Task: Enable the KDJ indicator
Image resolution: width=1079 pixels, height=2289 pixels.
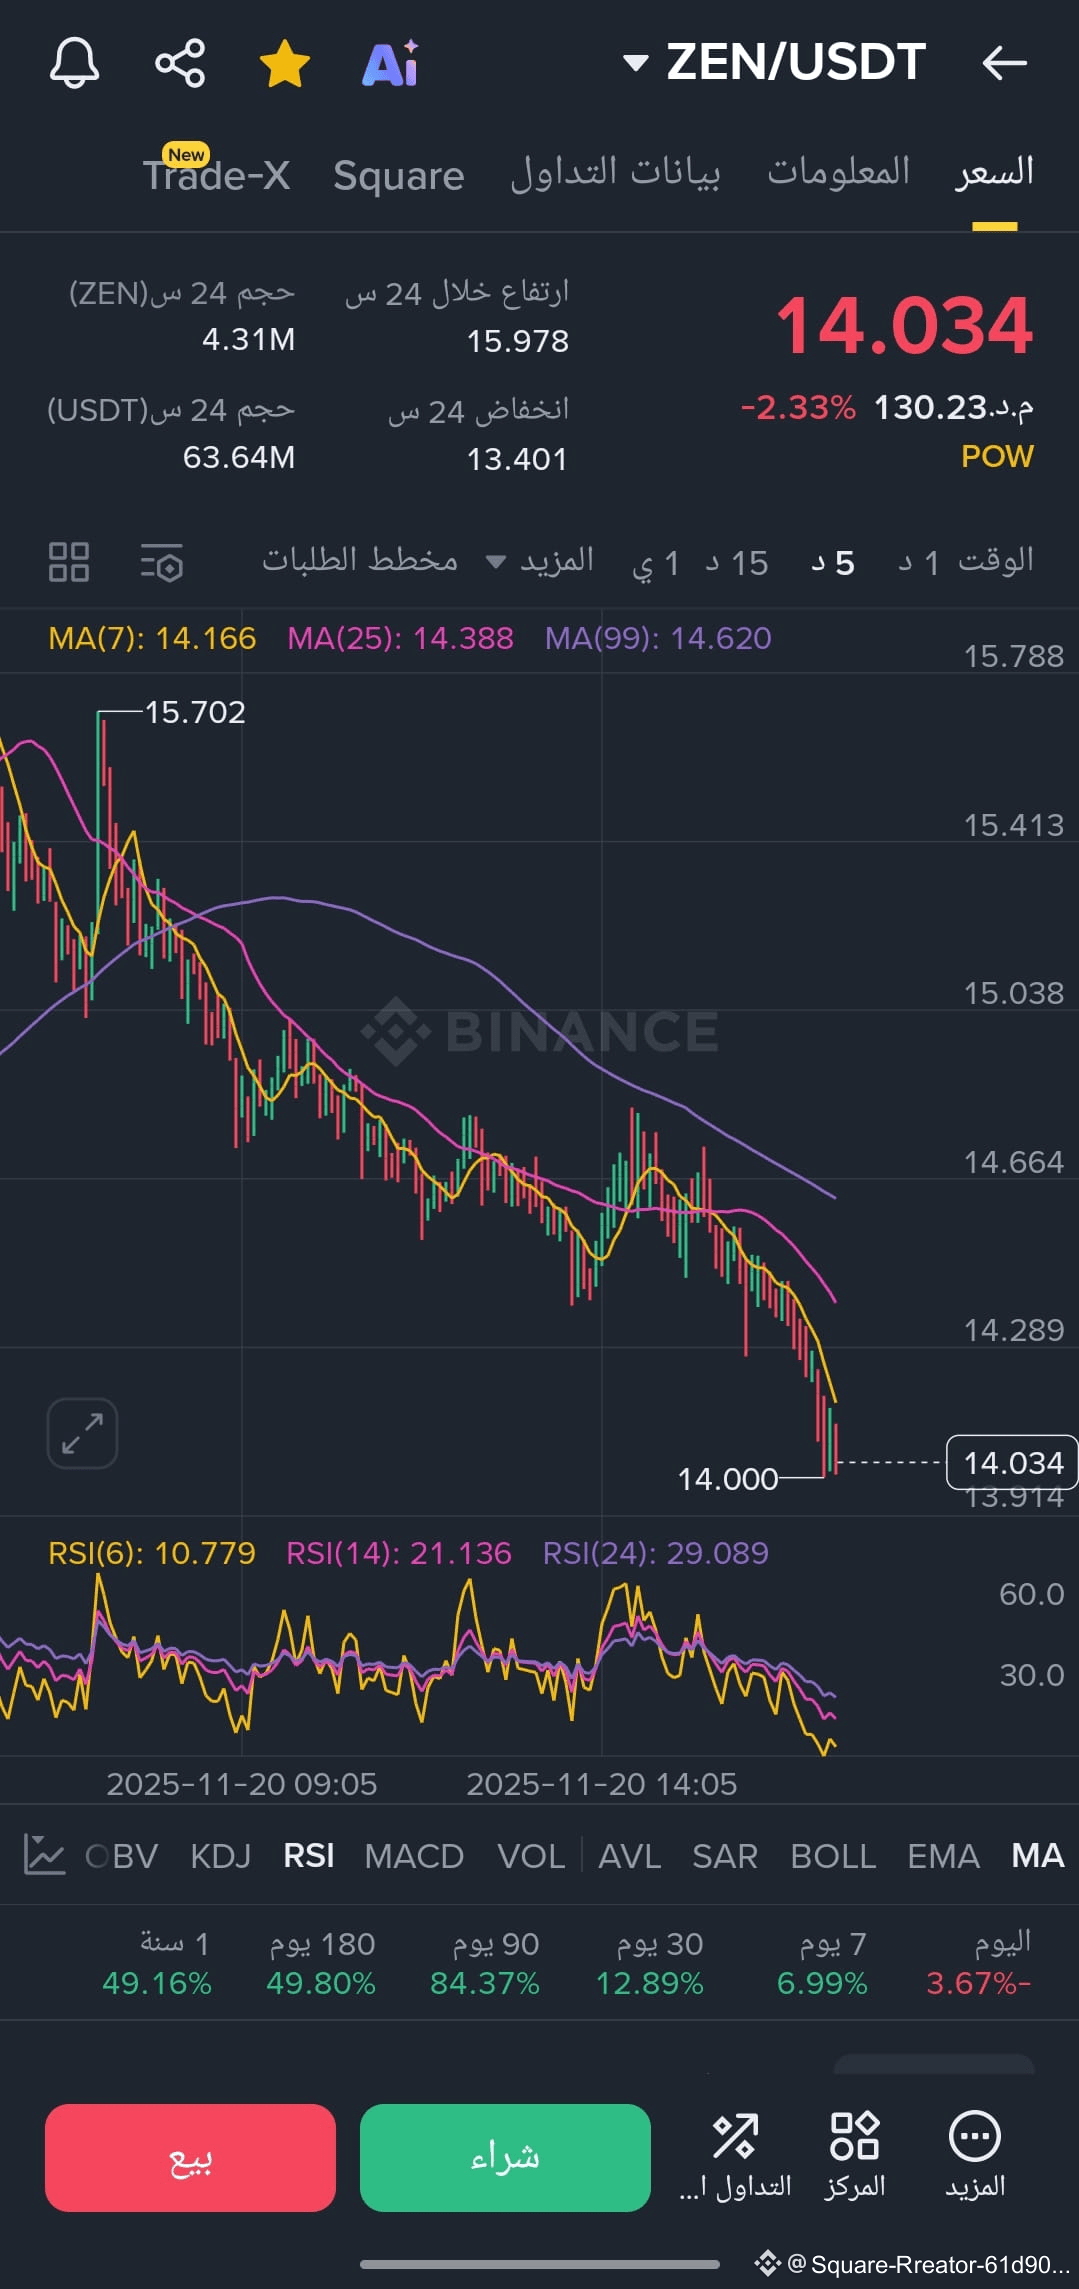Action: point(220,1856)
